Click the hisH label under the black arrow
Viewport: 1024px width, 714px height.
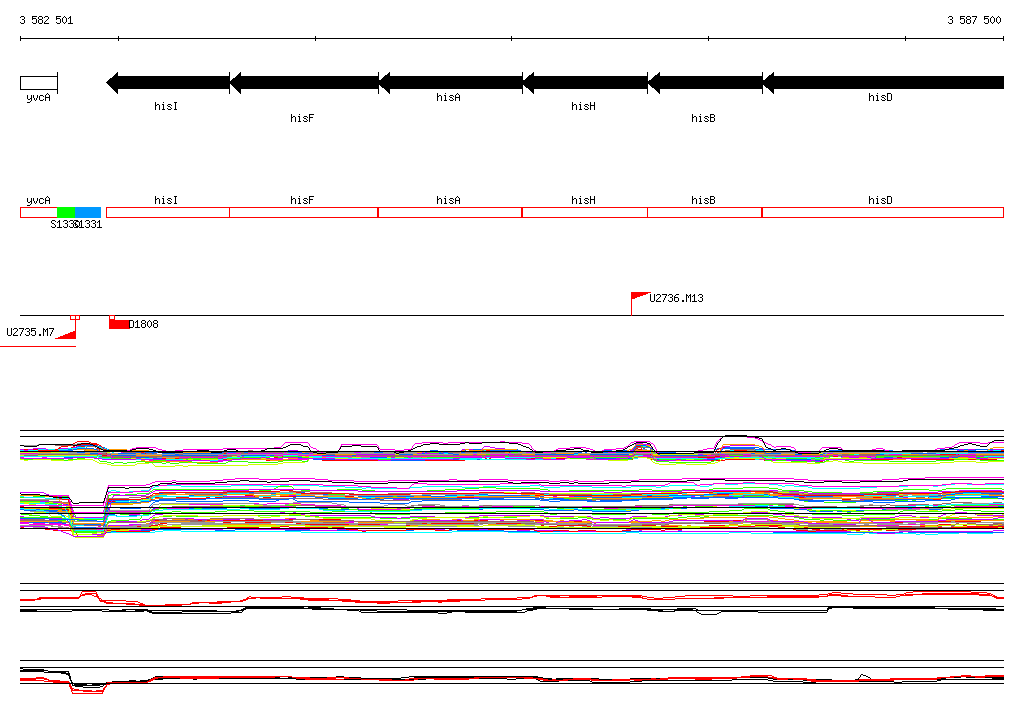583,106
